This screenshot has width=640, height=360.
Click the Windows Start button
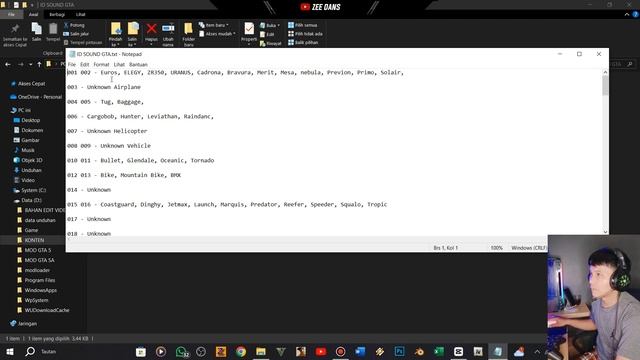[x=10, y=351]
